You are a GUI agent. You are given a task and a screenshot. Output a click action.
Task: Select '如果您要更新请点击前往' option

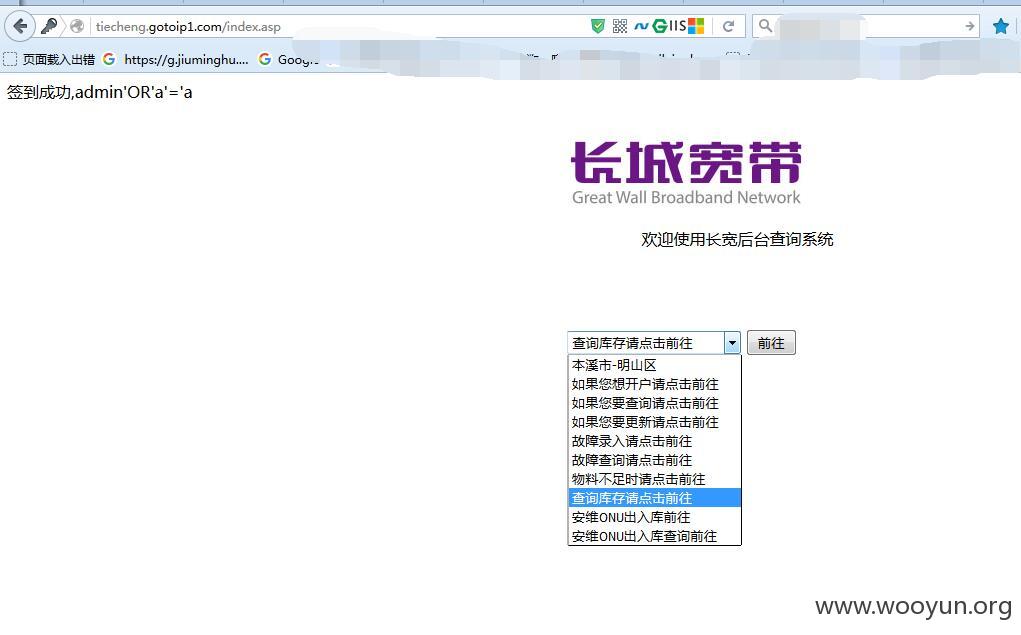coord(654,422)
